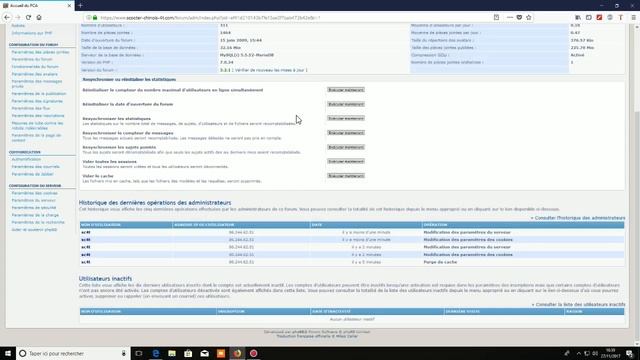Run the reset of forum opening date
This screenshot has height=360, width=640.
(346, 104)
